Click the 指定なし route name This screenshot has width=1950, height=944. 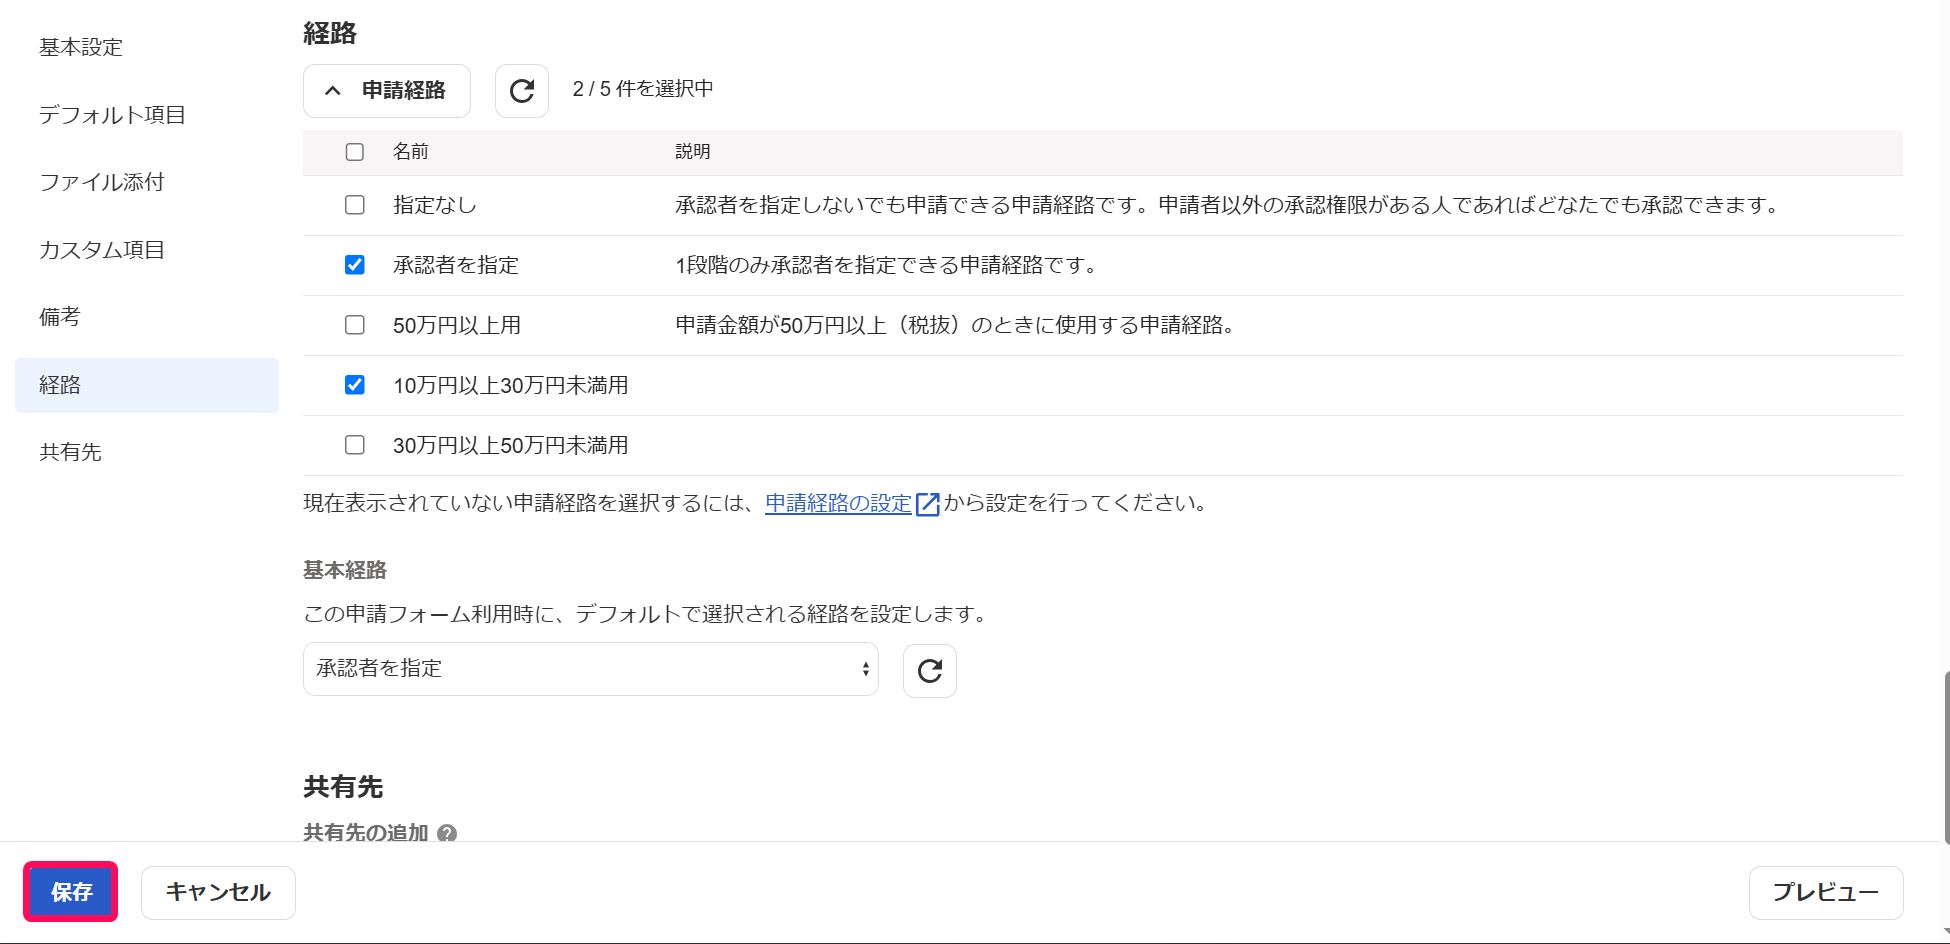435,205
